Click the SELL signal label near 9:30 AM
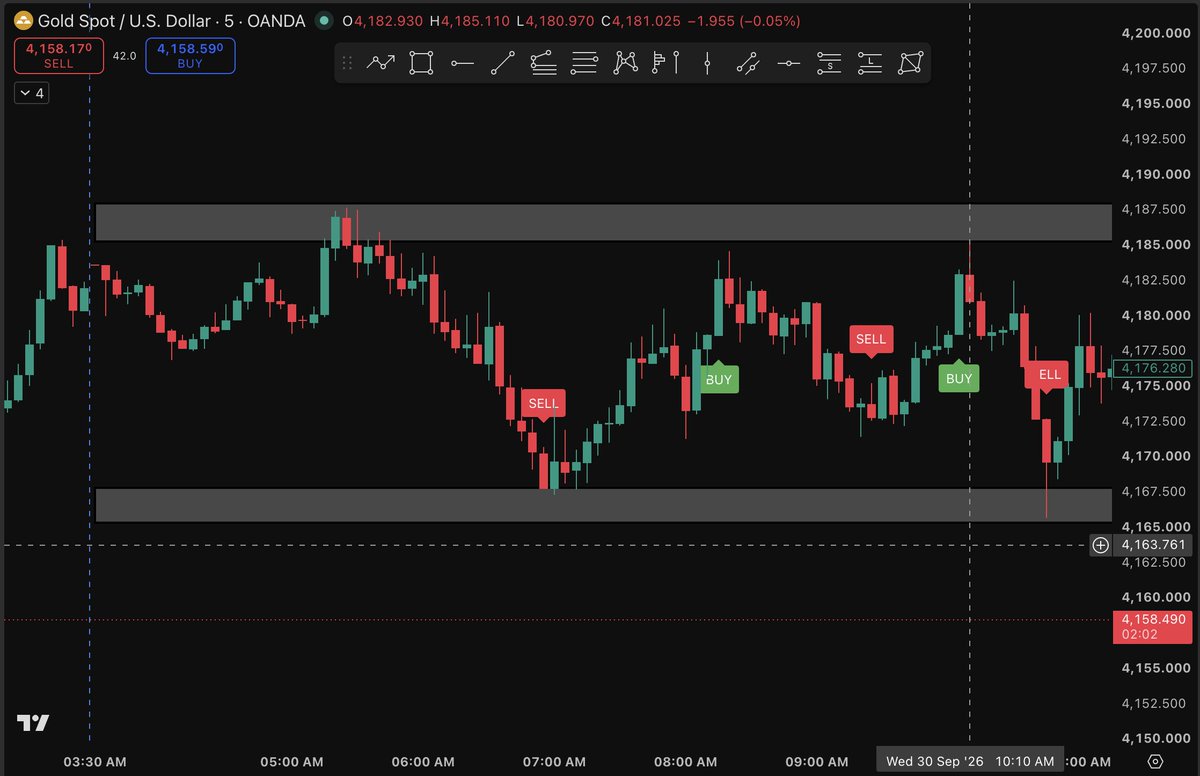Screen dimensions: 1200x776 click(870, 340)
